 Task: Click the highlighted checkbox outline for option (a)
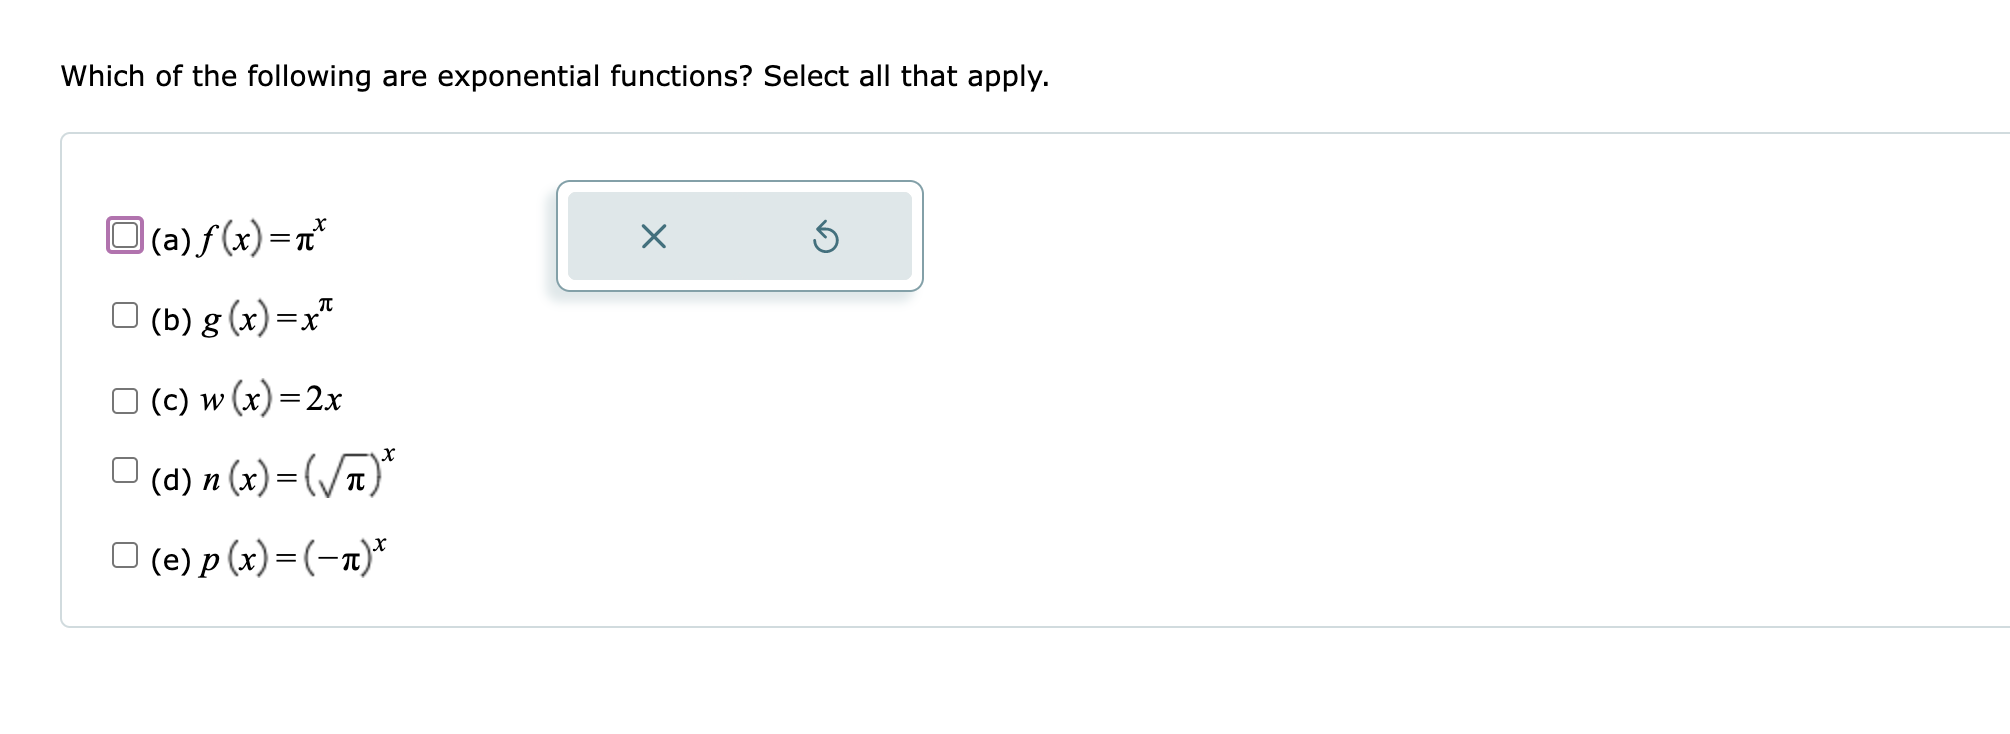123,233
